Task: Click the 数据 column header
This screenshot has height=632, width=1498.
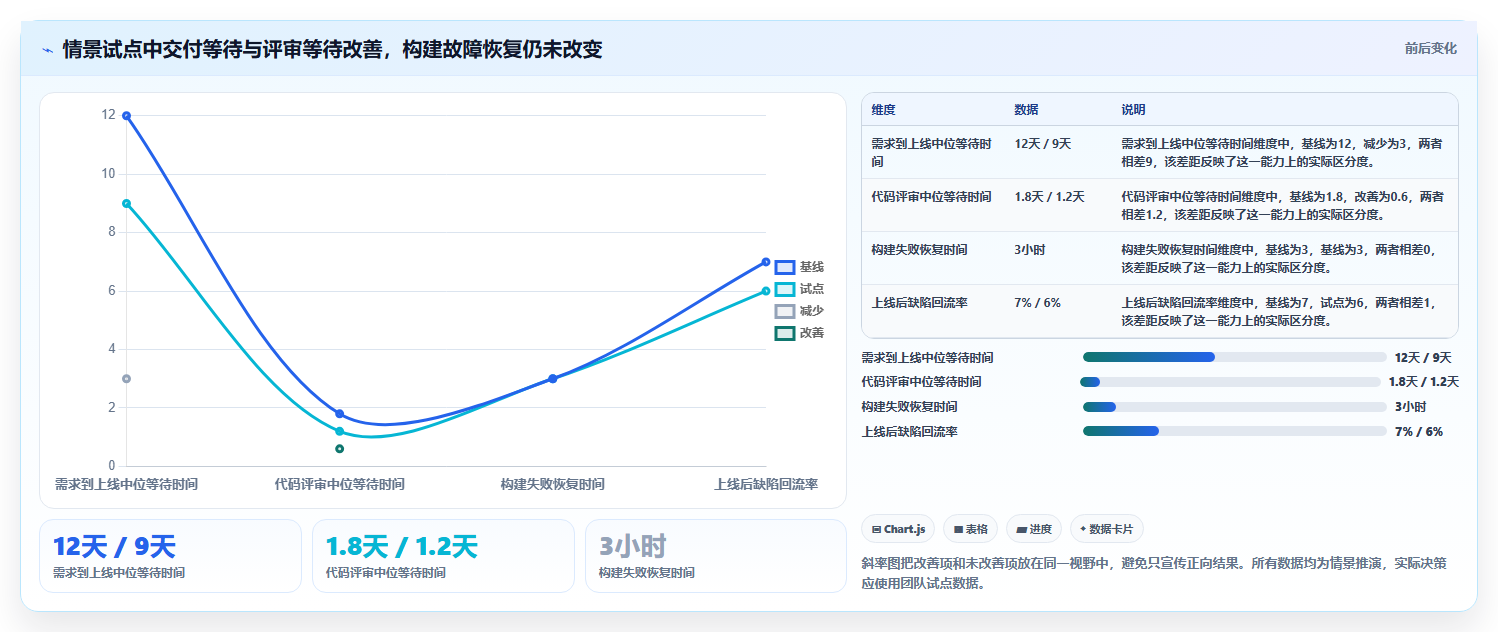Action: (x=1026, y=110)
